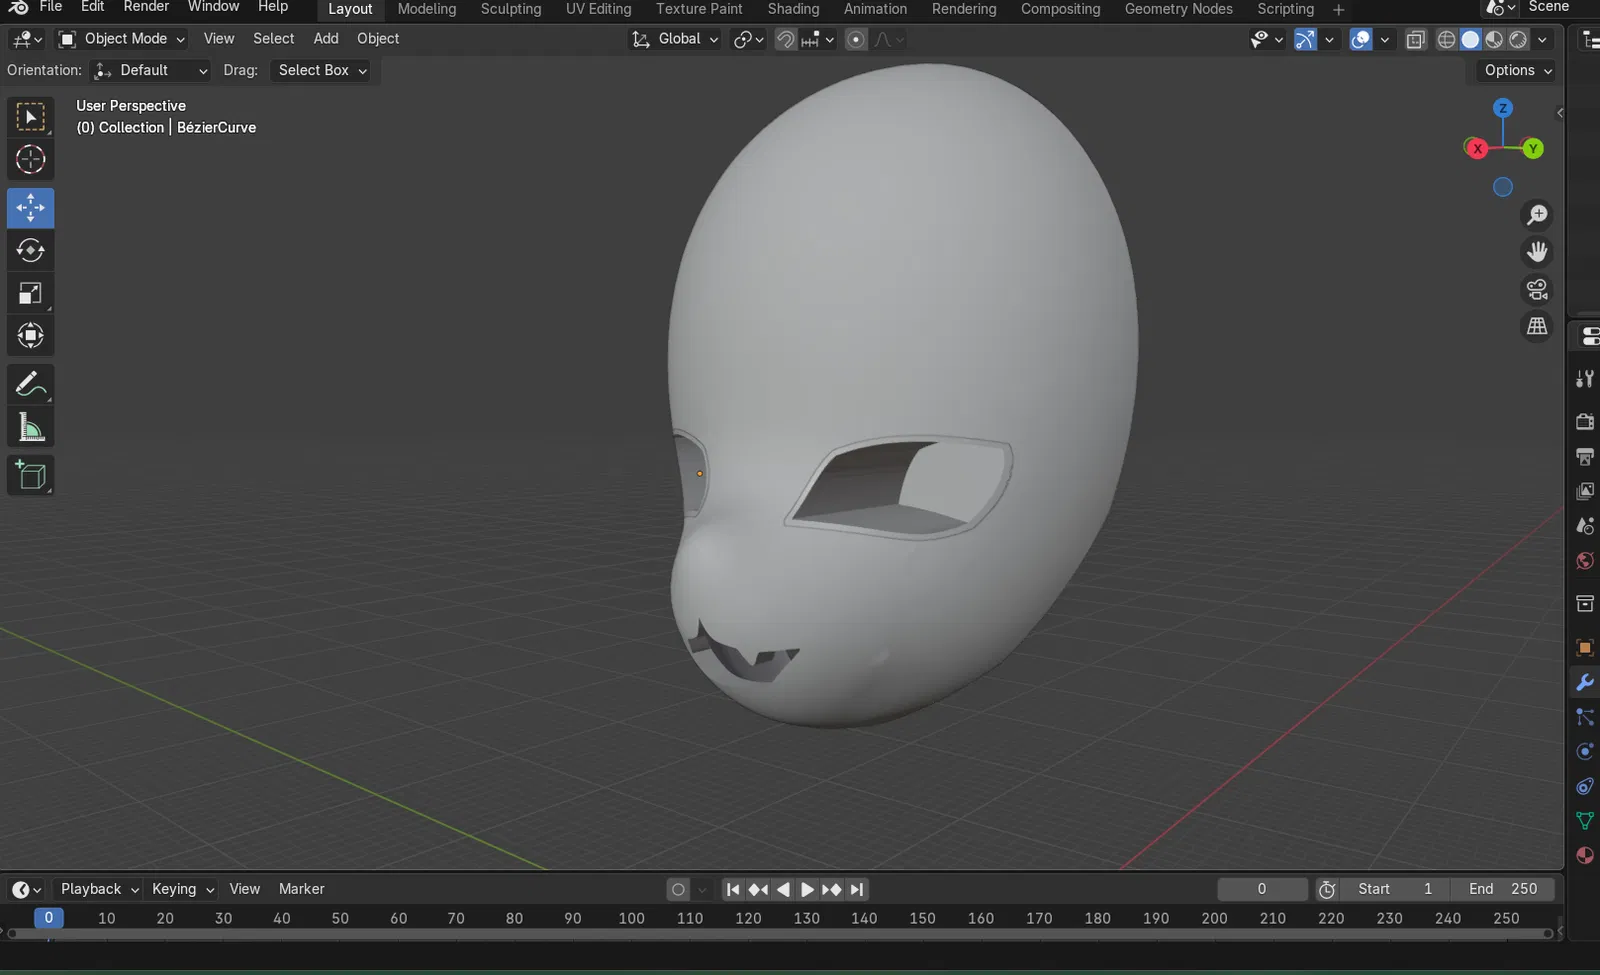Select the Cursor tool in toolbar
Viewport: 1600px width, 975px height.
[30, 160]
